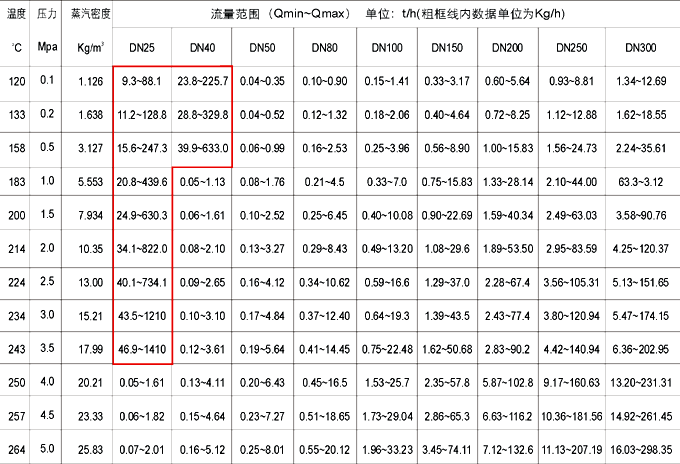Select the DN40 column header
The image size is (680, 464).
click(202, 48)
